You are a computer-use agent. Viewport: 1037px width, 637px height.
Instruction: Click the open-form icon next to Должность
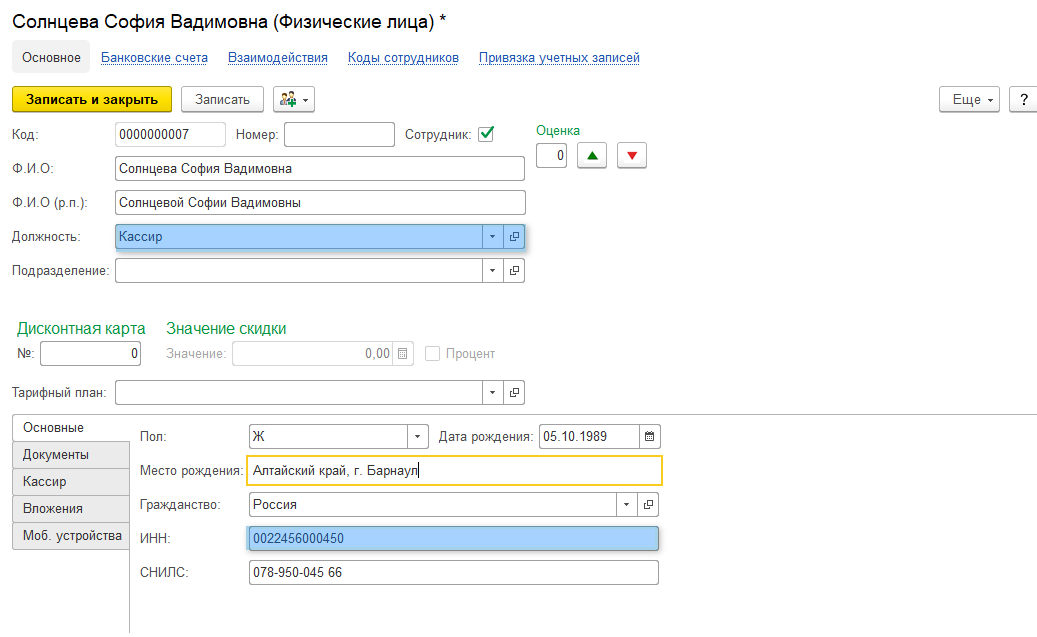514,237
